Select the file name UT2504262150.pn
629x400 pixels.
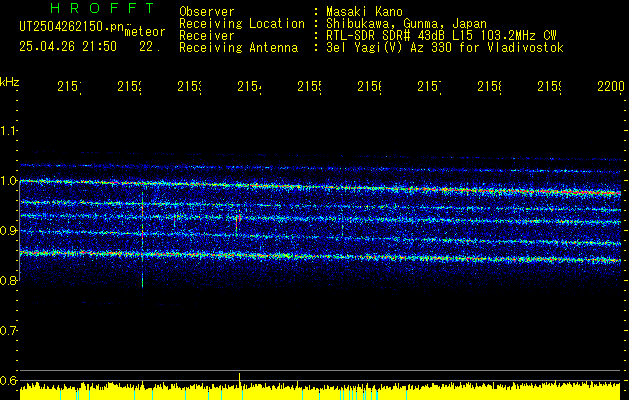72,27
